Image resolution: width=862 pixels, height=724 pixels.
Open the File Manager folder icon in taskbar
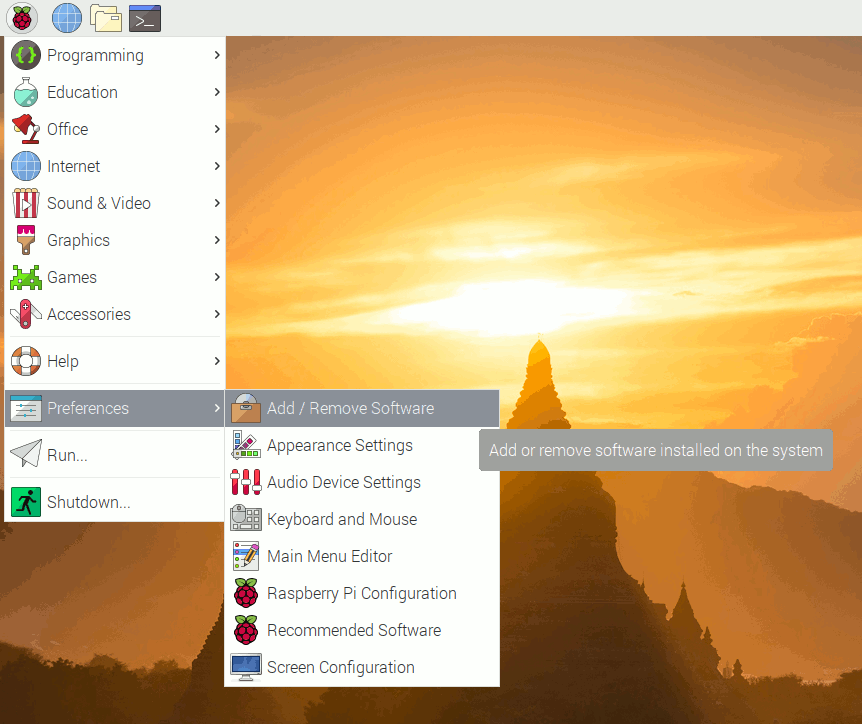tap(106, 18)
